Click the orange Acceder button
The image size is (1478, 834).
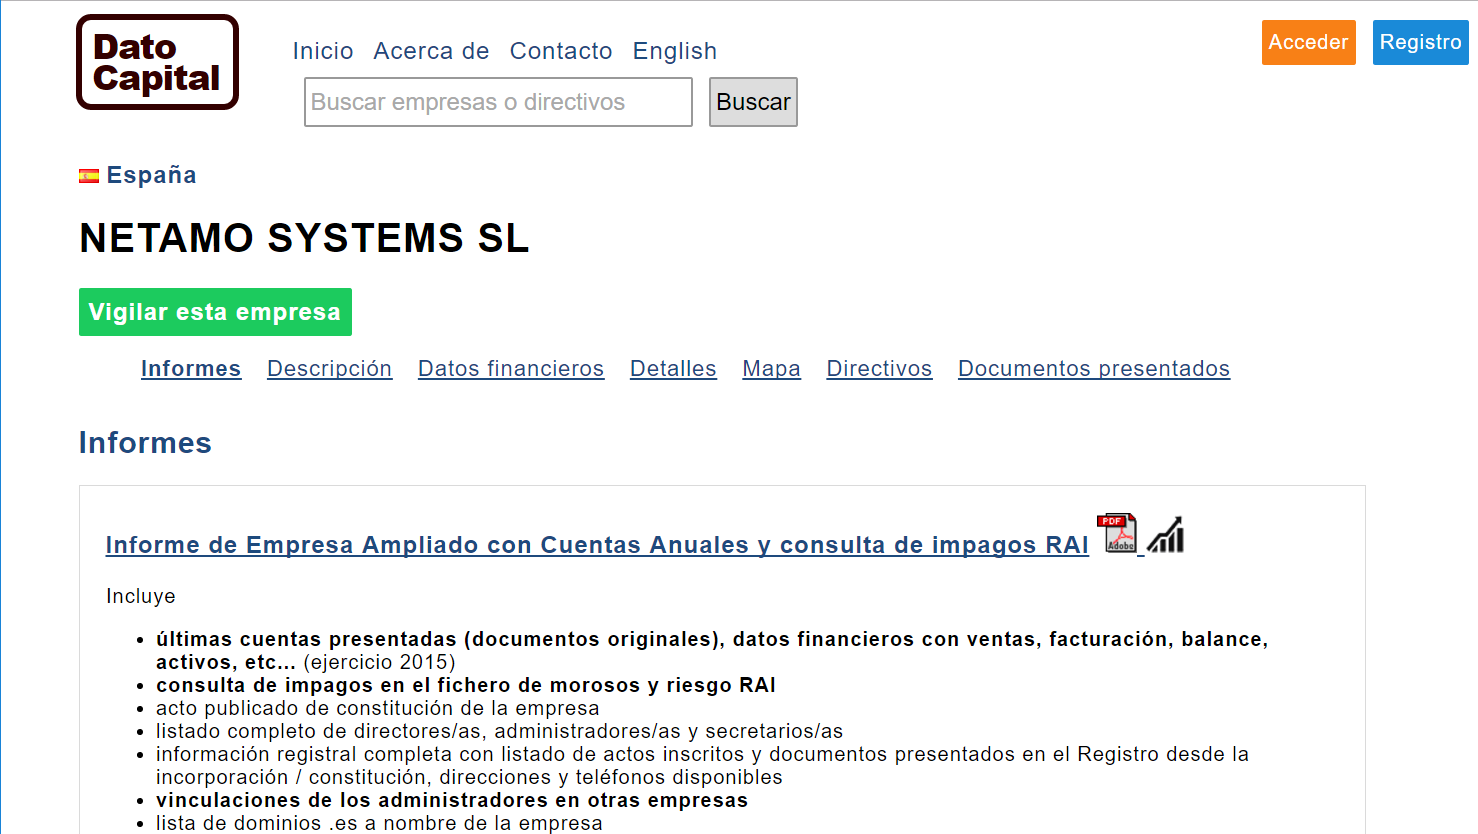click(1308, 42)
